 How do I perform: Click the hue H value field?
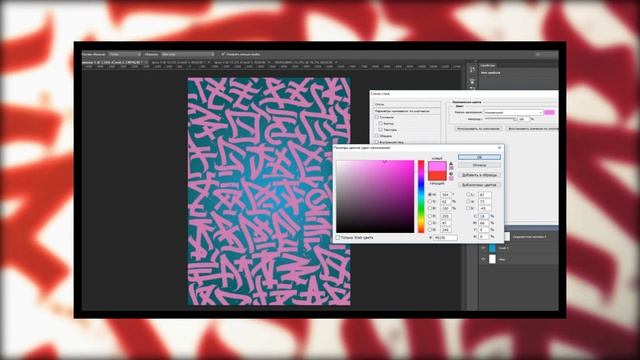pos(445,195)
